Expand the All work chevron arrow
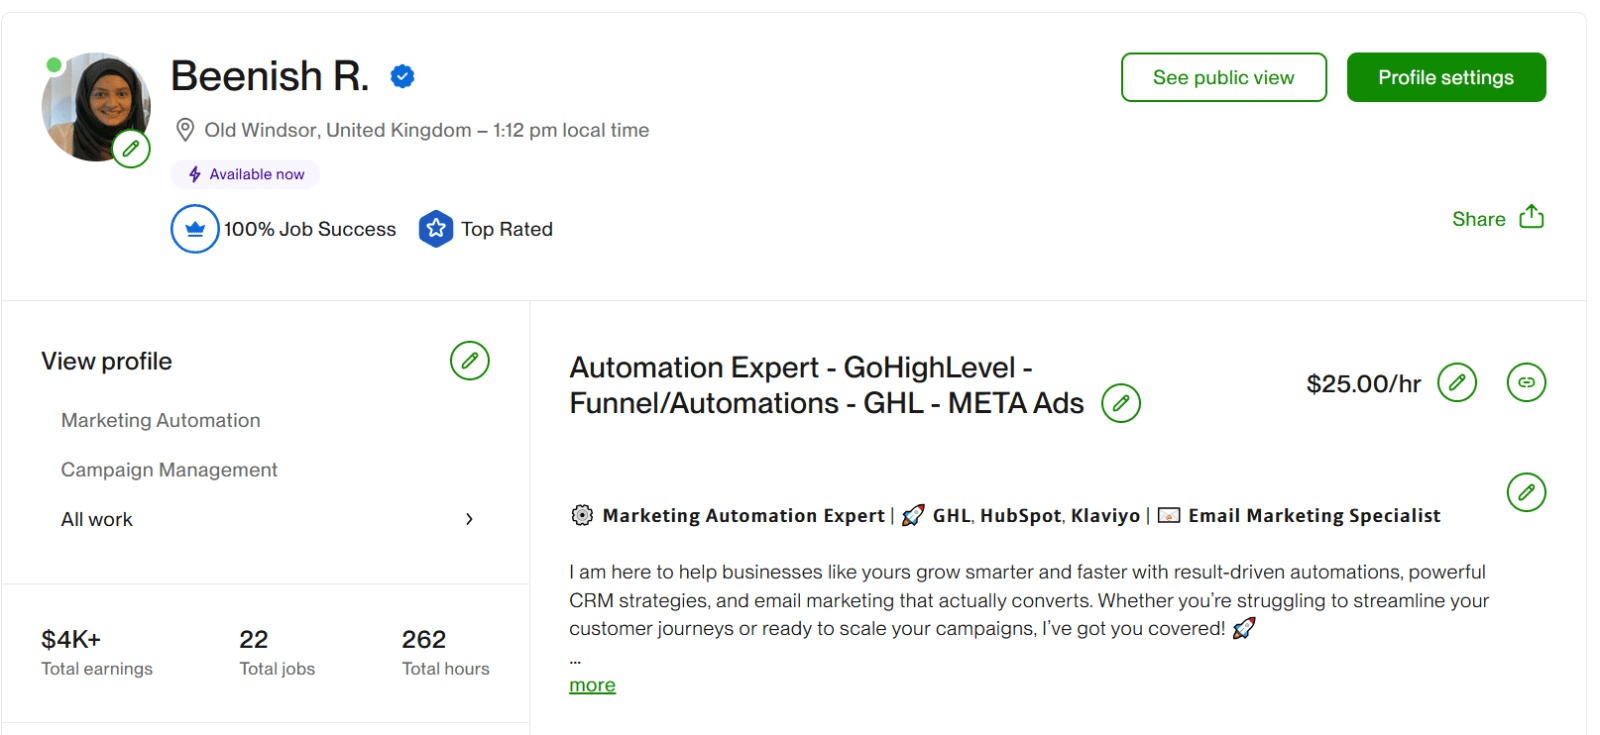The image size is (1600, 735). click(x=469, y=519)
